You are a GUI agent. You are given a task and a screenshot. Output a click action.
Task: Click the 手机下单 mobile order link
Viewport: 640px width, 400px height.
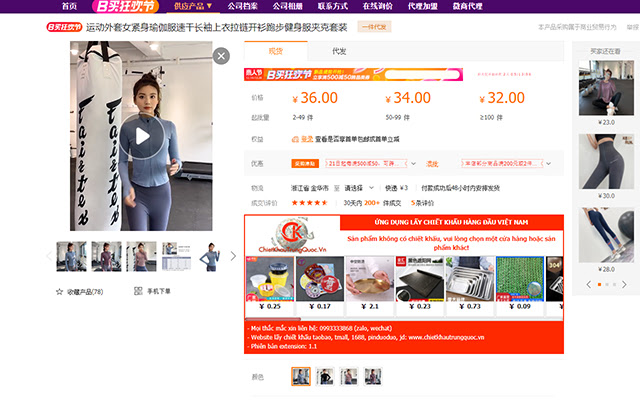[x=159, y=291]
